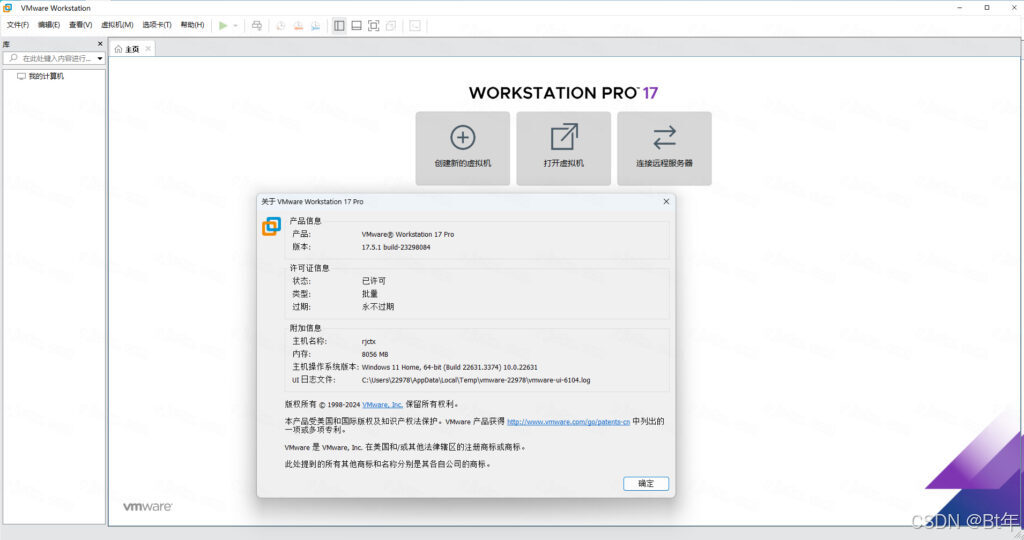Click the UI log file path text

pos(475,380)
